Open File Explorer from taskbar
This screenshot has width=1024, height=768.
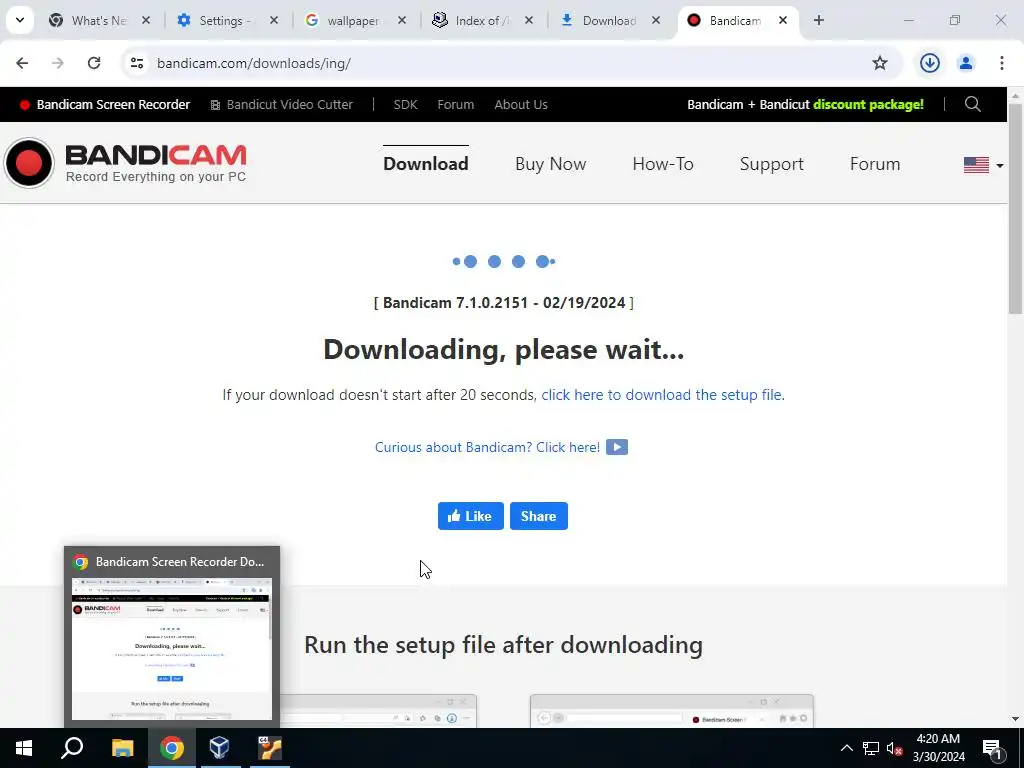122,748
